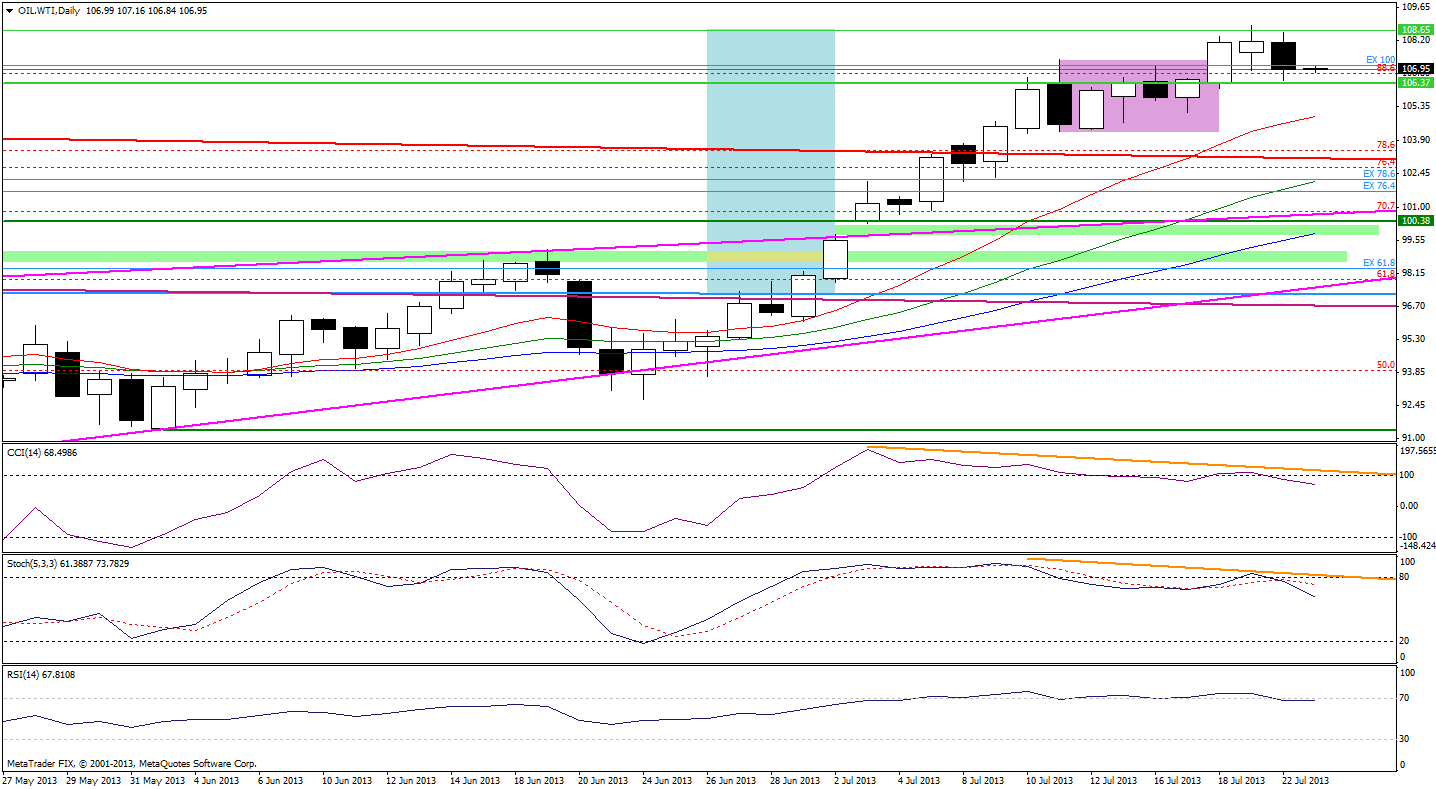
Task: Click the 95.30 value on price scale
Action: click(x=1415, y=339)
